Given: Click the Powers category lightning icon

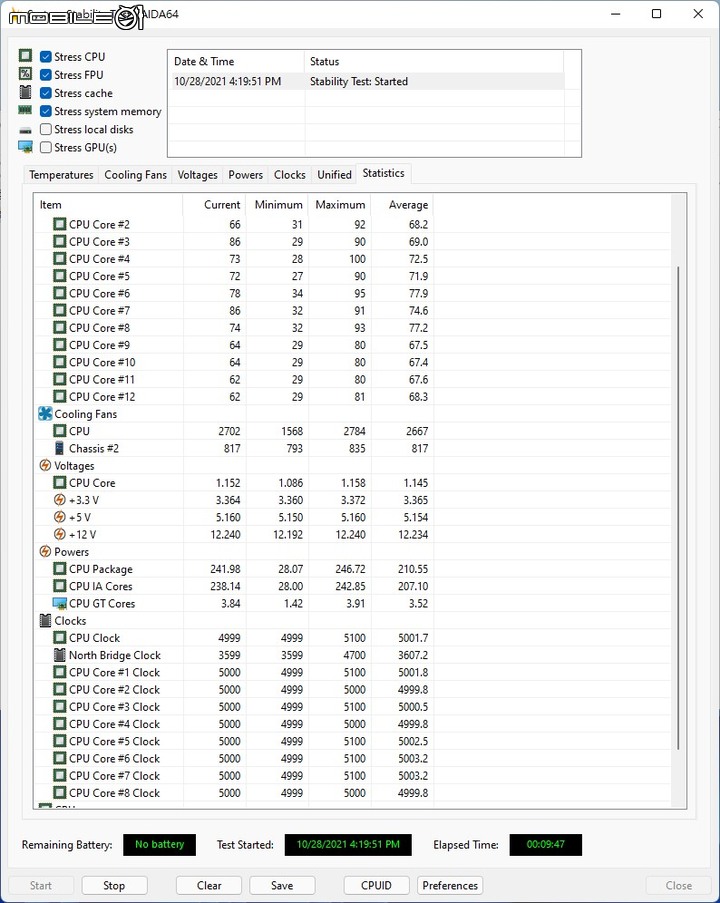Looking at the screenshot, I should click(45, 552).
